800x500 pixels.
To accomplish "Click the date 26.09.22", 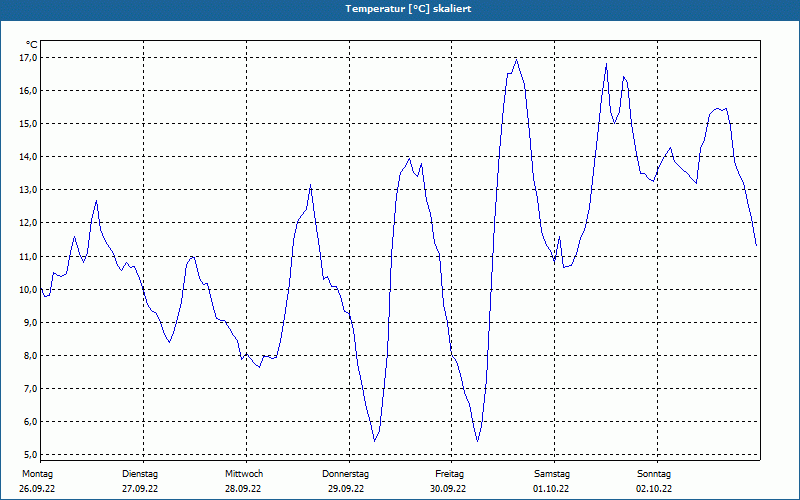I will [37, 489].
